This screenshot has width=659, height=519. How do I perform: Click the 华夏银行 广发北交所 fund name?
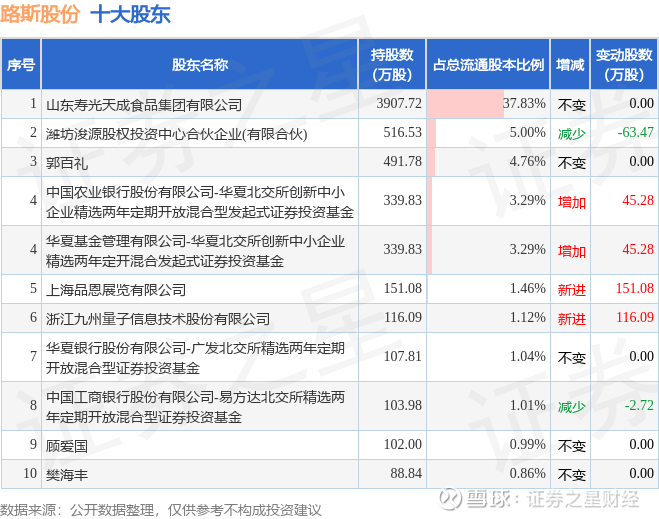[x=195, y=358]
